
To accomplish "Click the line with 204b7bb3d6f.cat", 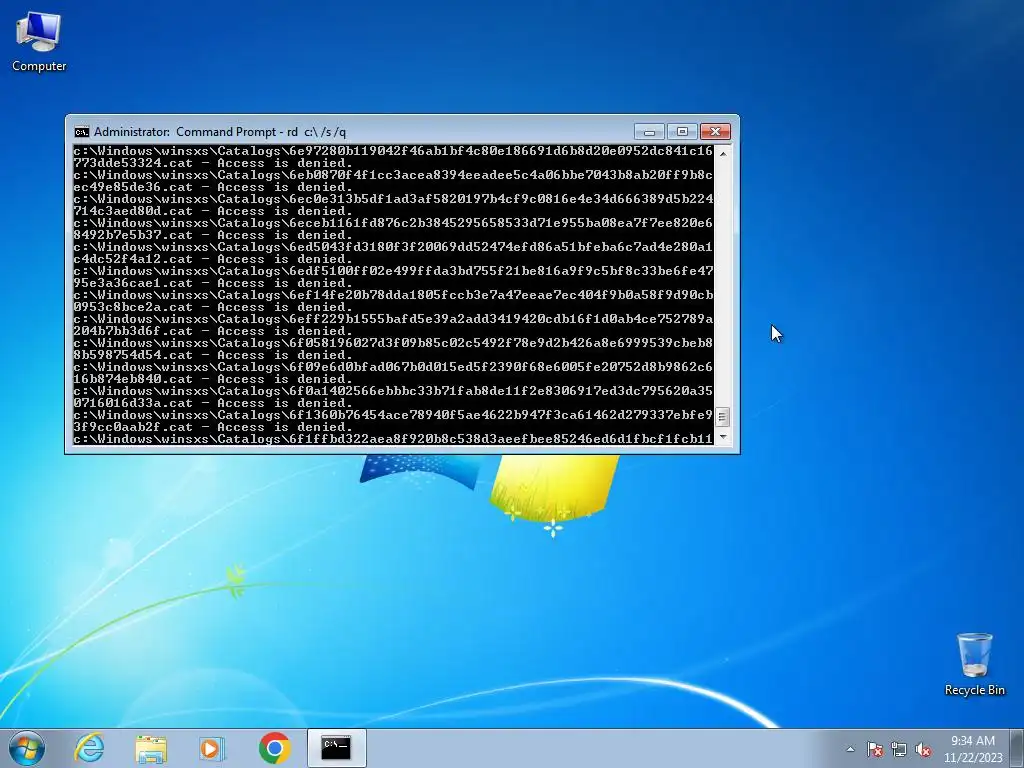I will click(213, 331).
